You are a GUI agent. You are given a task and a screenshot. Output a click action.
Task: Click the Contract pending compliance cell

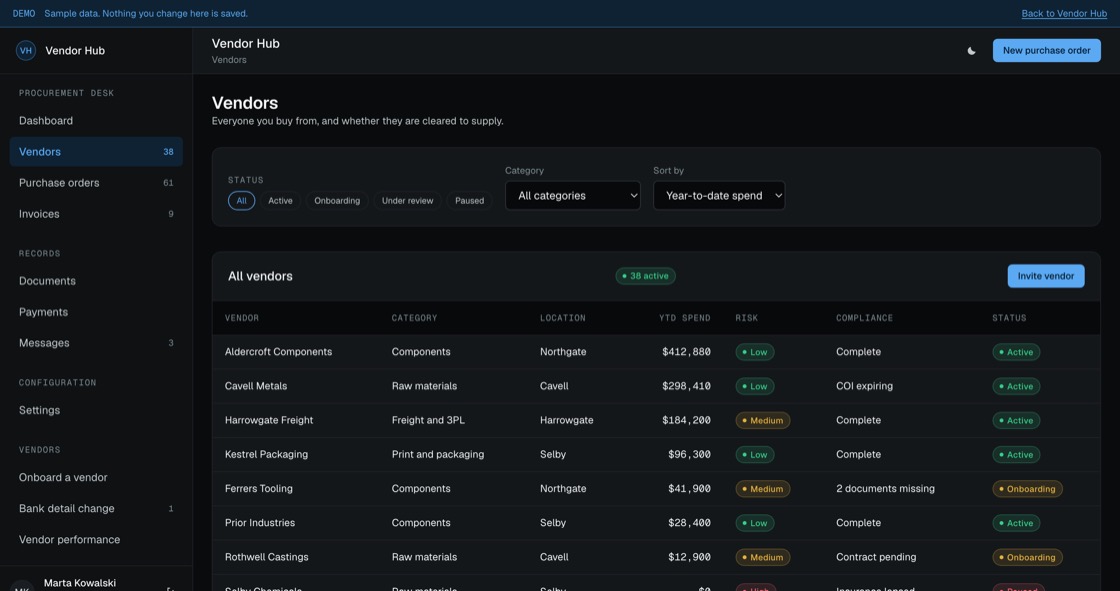point(876,557)
